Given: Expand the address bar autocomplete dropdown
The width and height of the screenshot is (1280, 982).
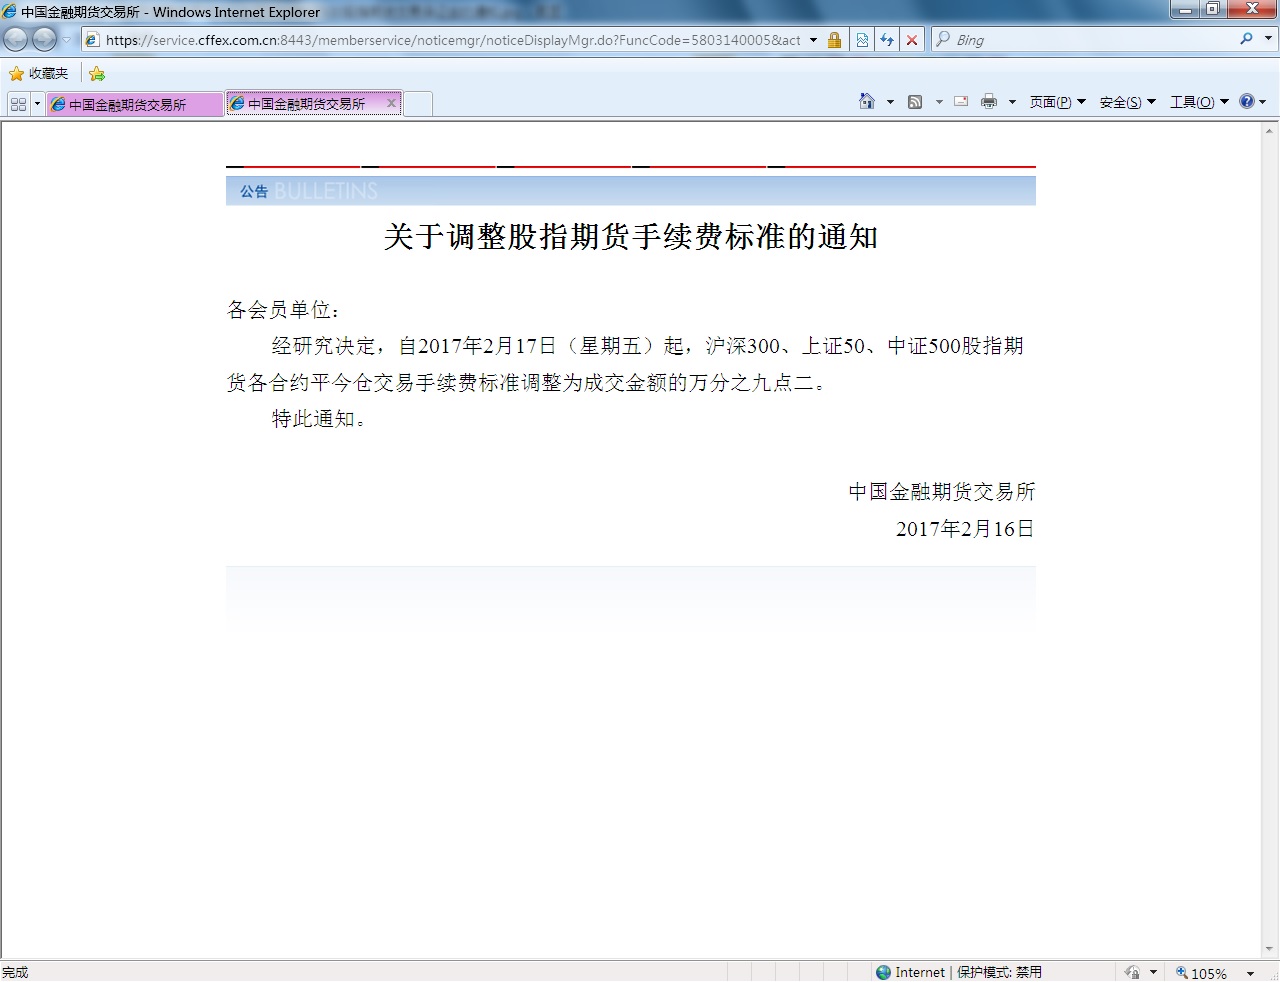Looking at the screenshot, I should (x=813, y=40).
